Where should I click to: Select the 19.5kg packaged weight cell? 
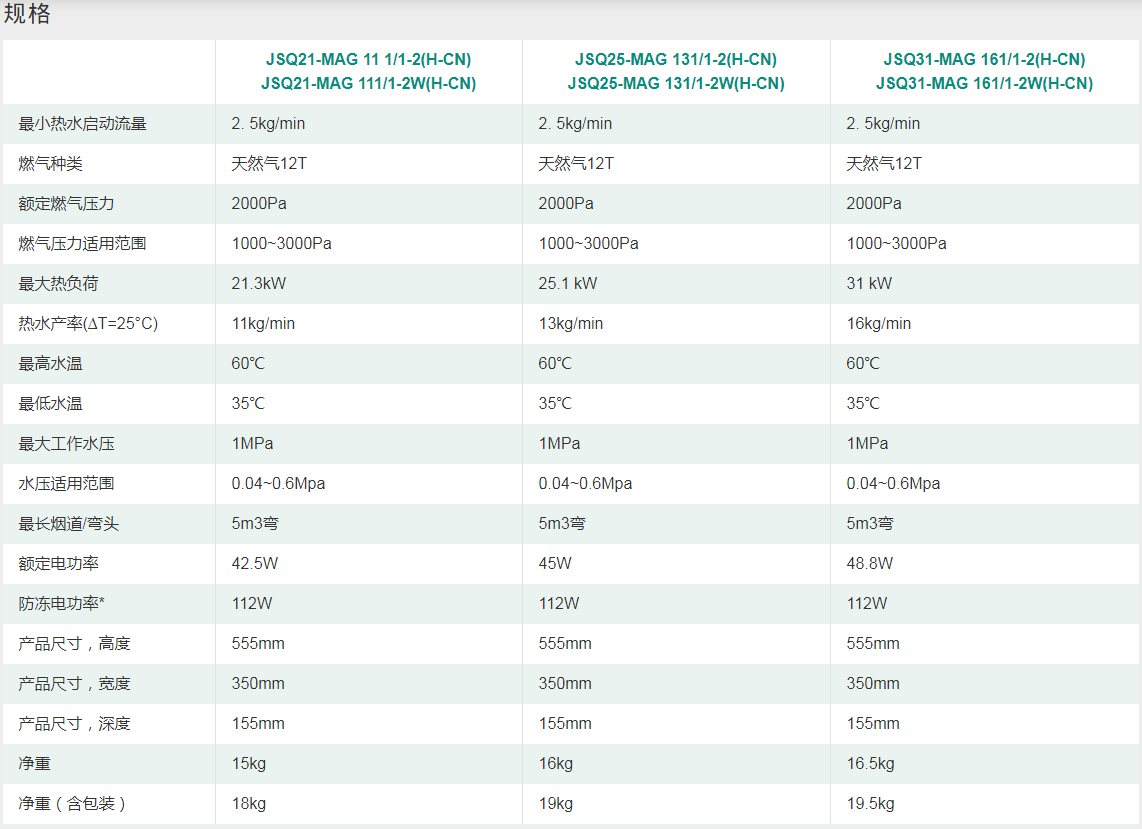pos(870,804)
